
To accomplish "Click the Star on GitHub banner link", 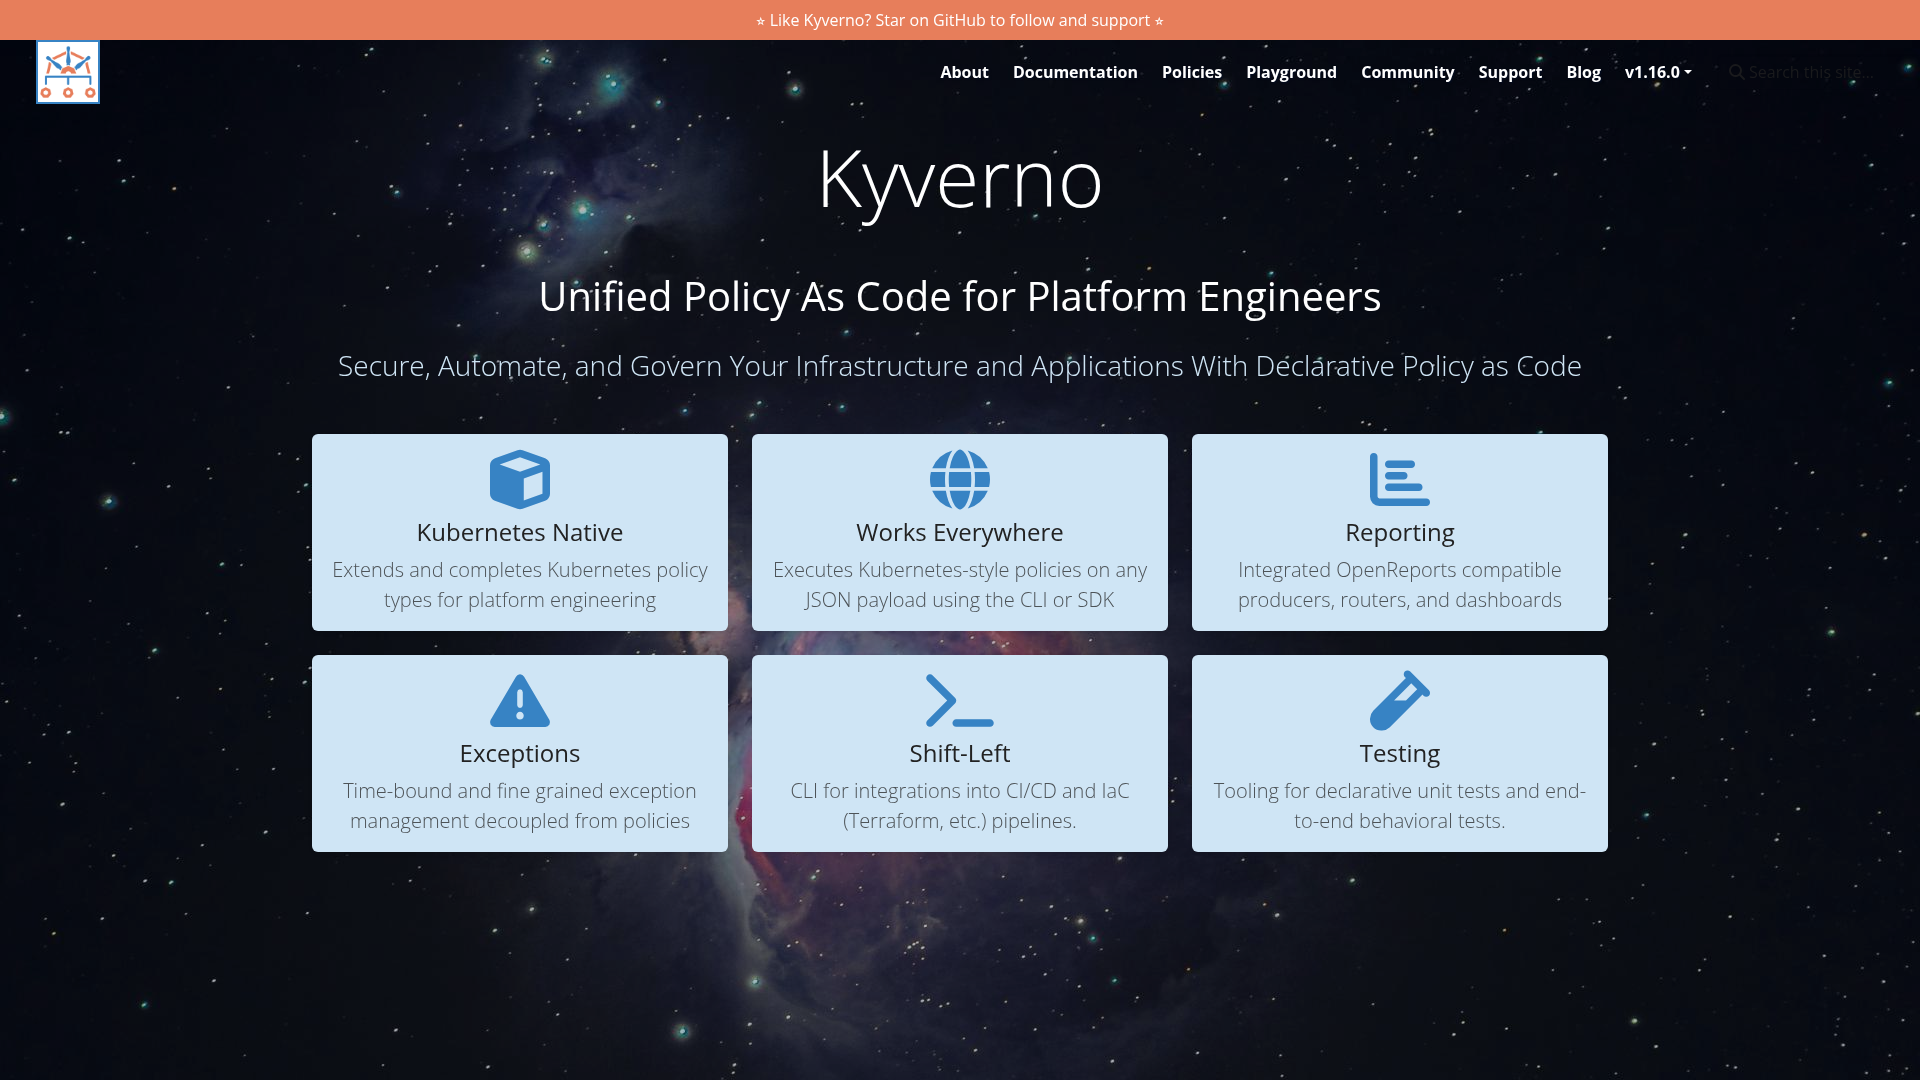I will coord(958,19).
